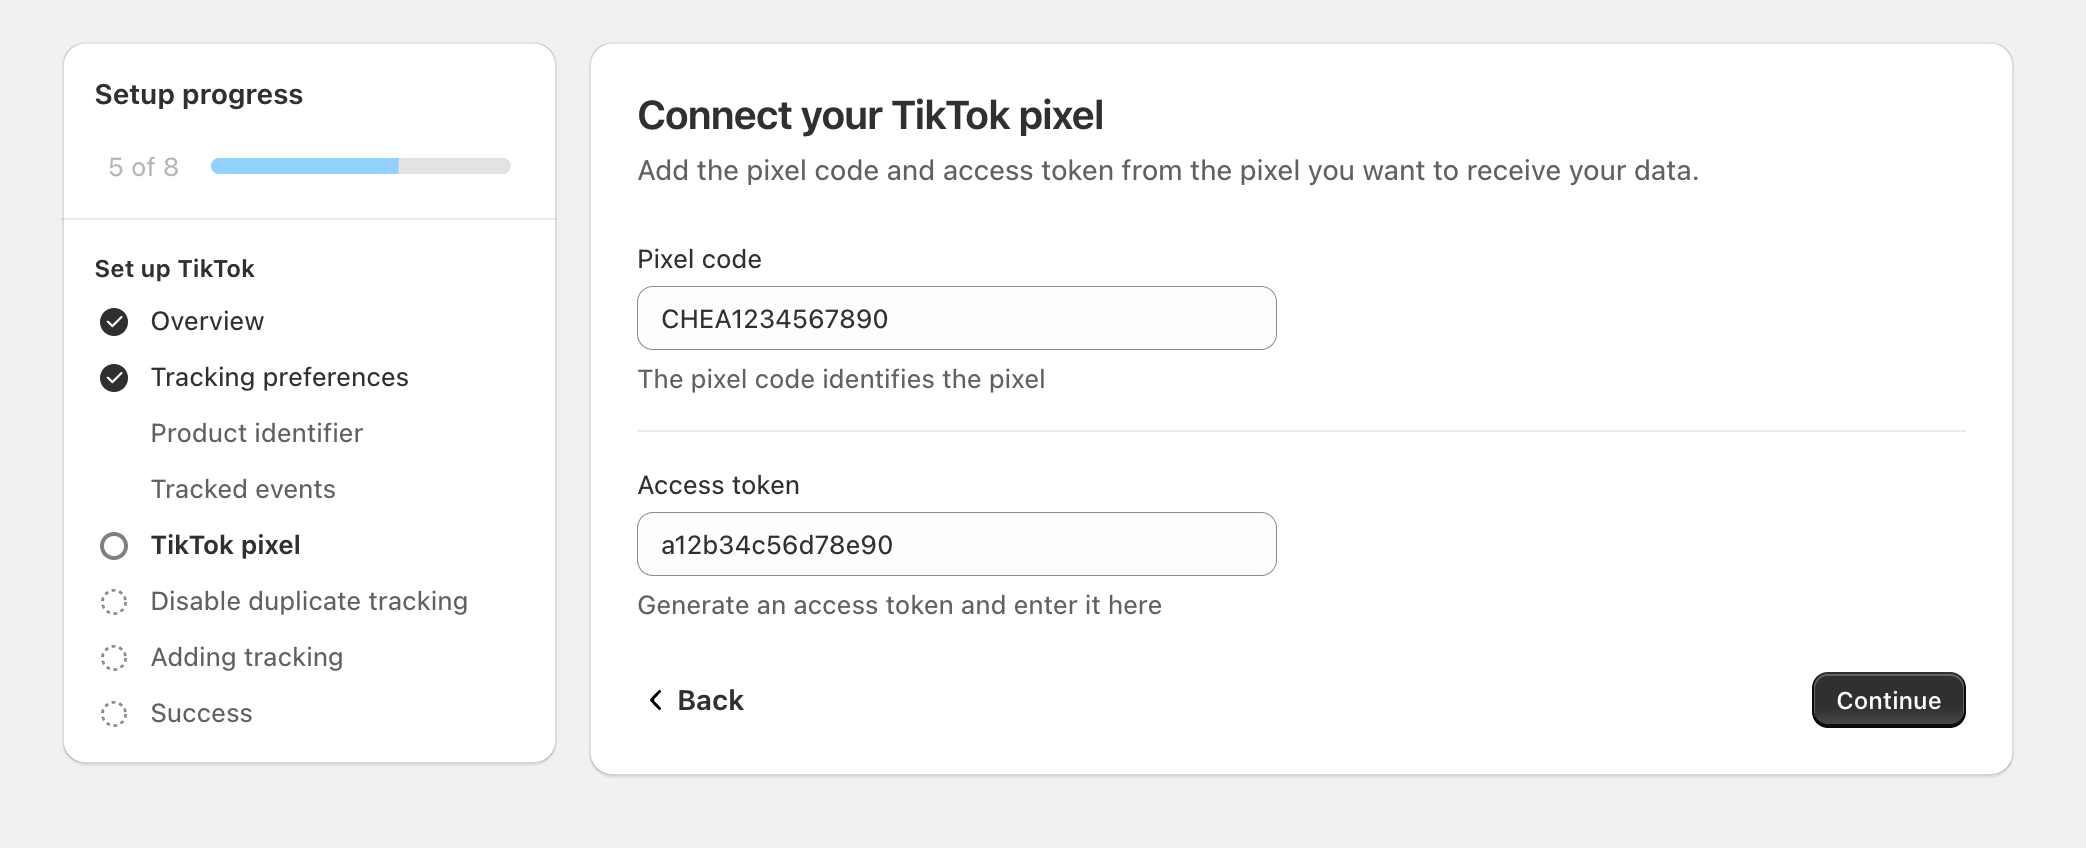
Task: Select the Product identifier sub-step
Action: [x=256, y=433]
